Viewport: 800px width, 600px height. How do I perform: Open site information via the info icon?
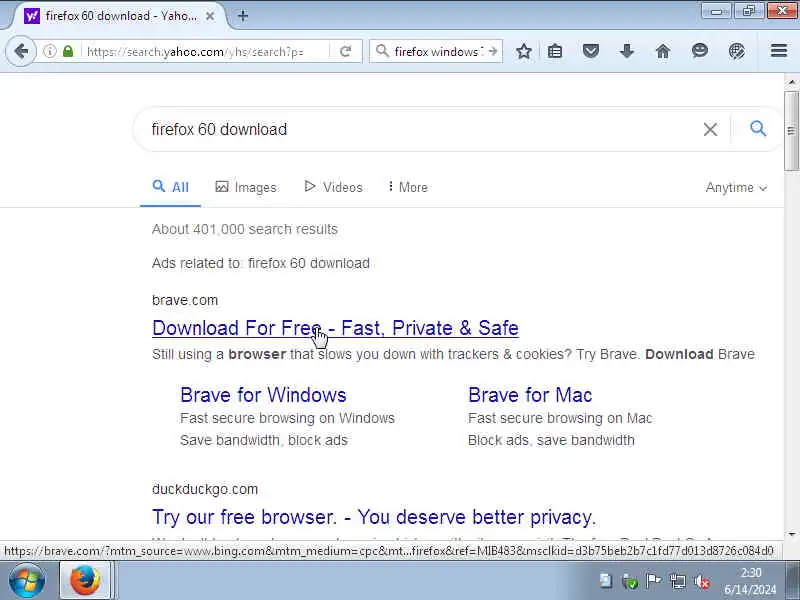(49, 51)
